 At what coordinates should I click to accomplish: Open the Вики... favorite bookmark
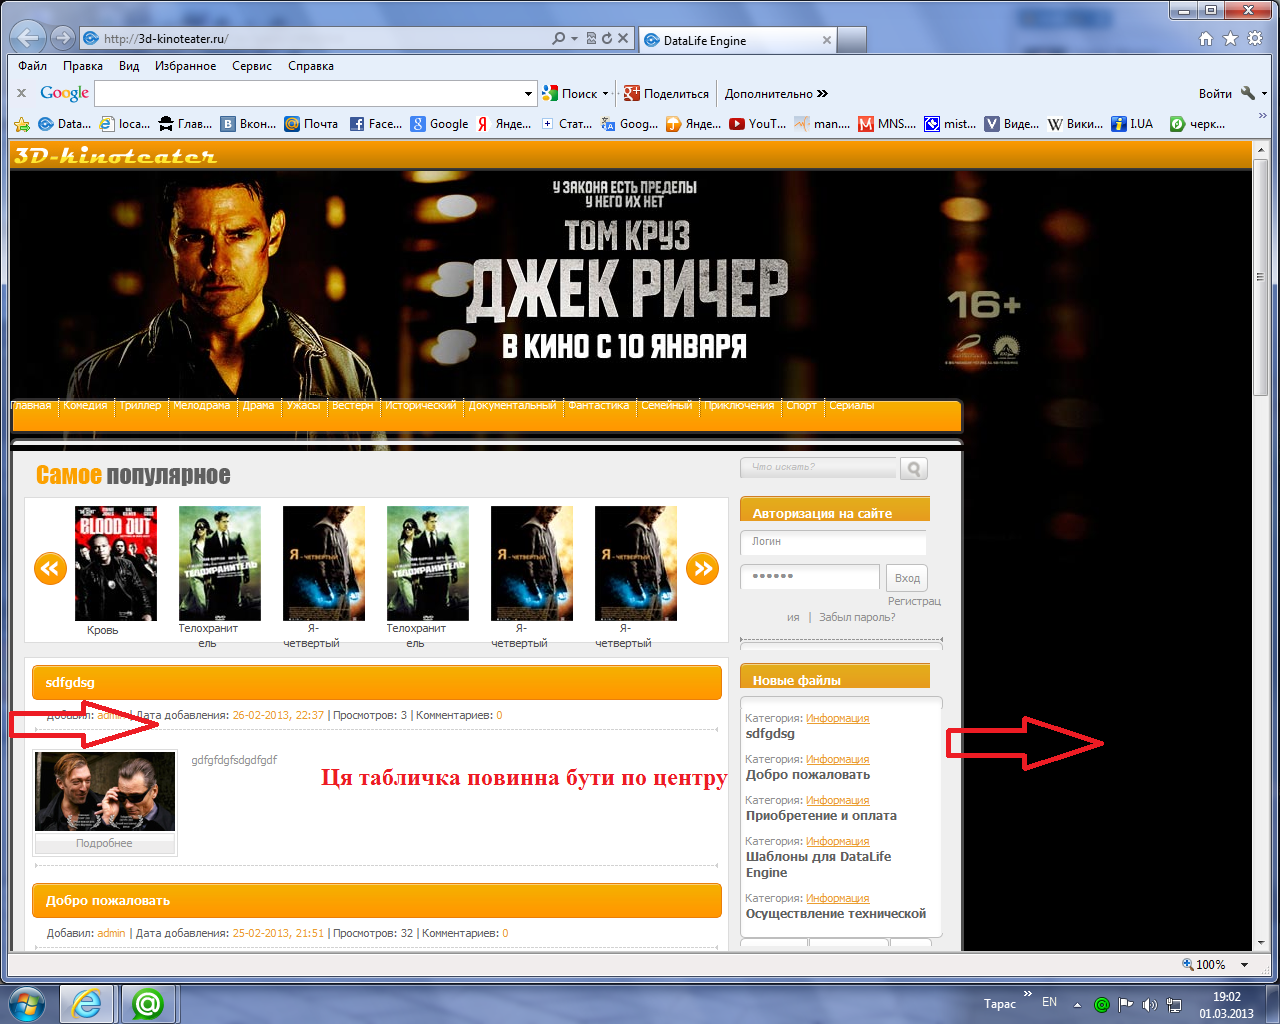1075,124
